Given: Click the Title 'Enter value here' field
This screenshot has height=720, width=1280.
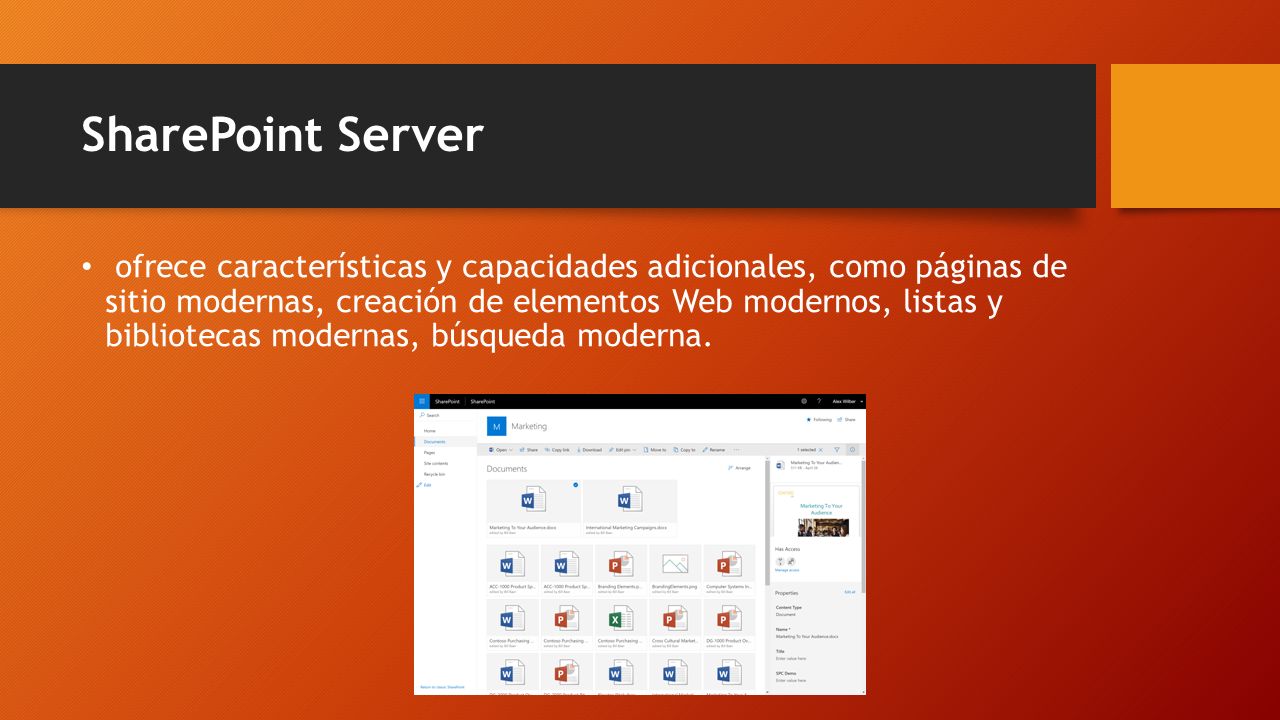Looking at the screenshot, I should pos(791,659).
